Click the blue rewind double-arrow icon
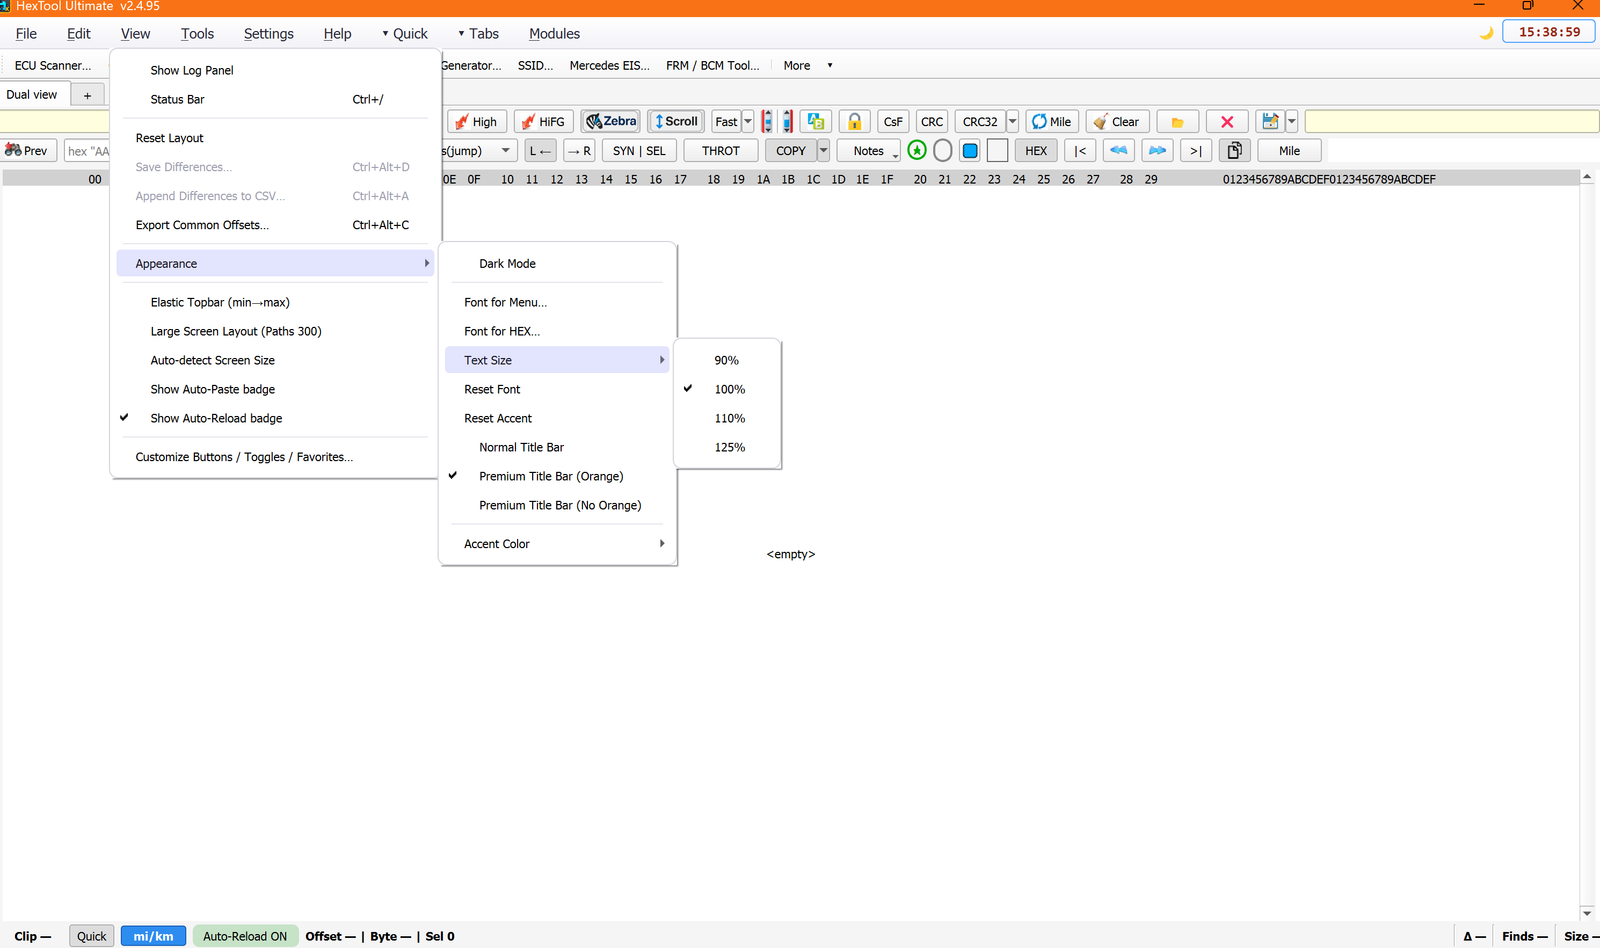The width and height of the screenshot is (1600, 948). [1119, 151]
